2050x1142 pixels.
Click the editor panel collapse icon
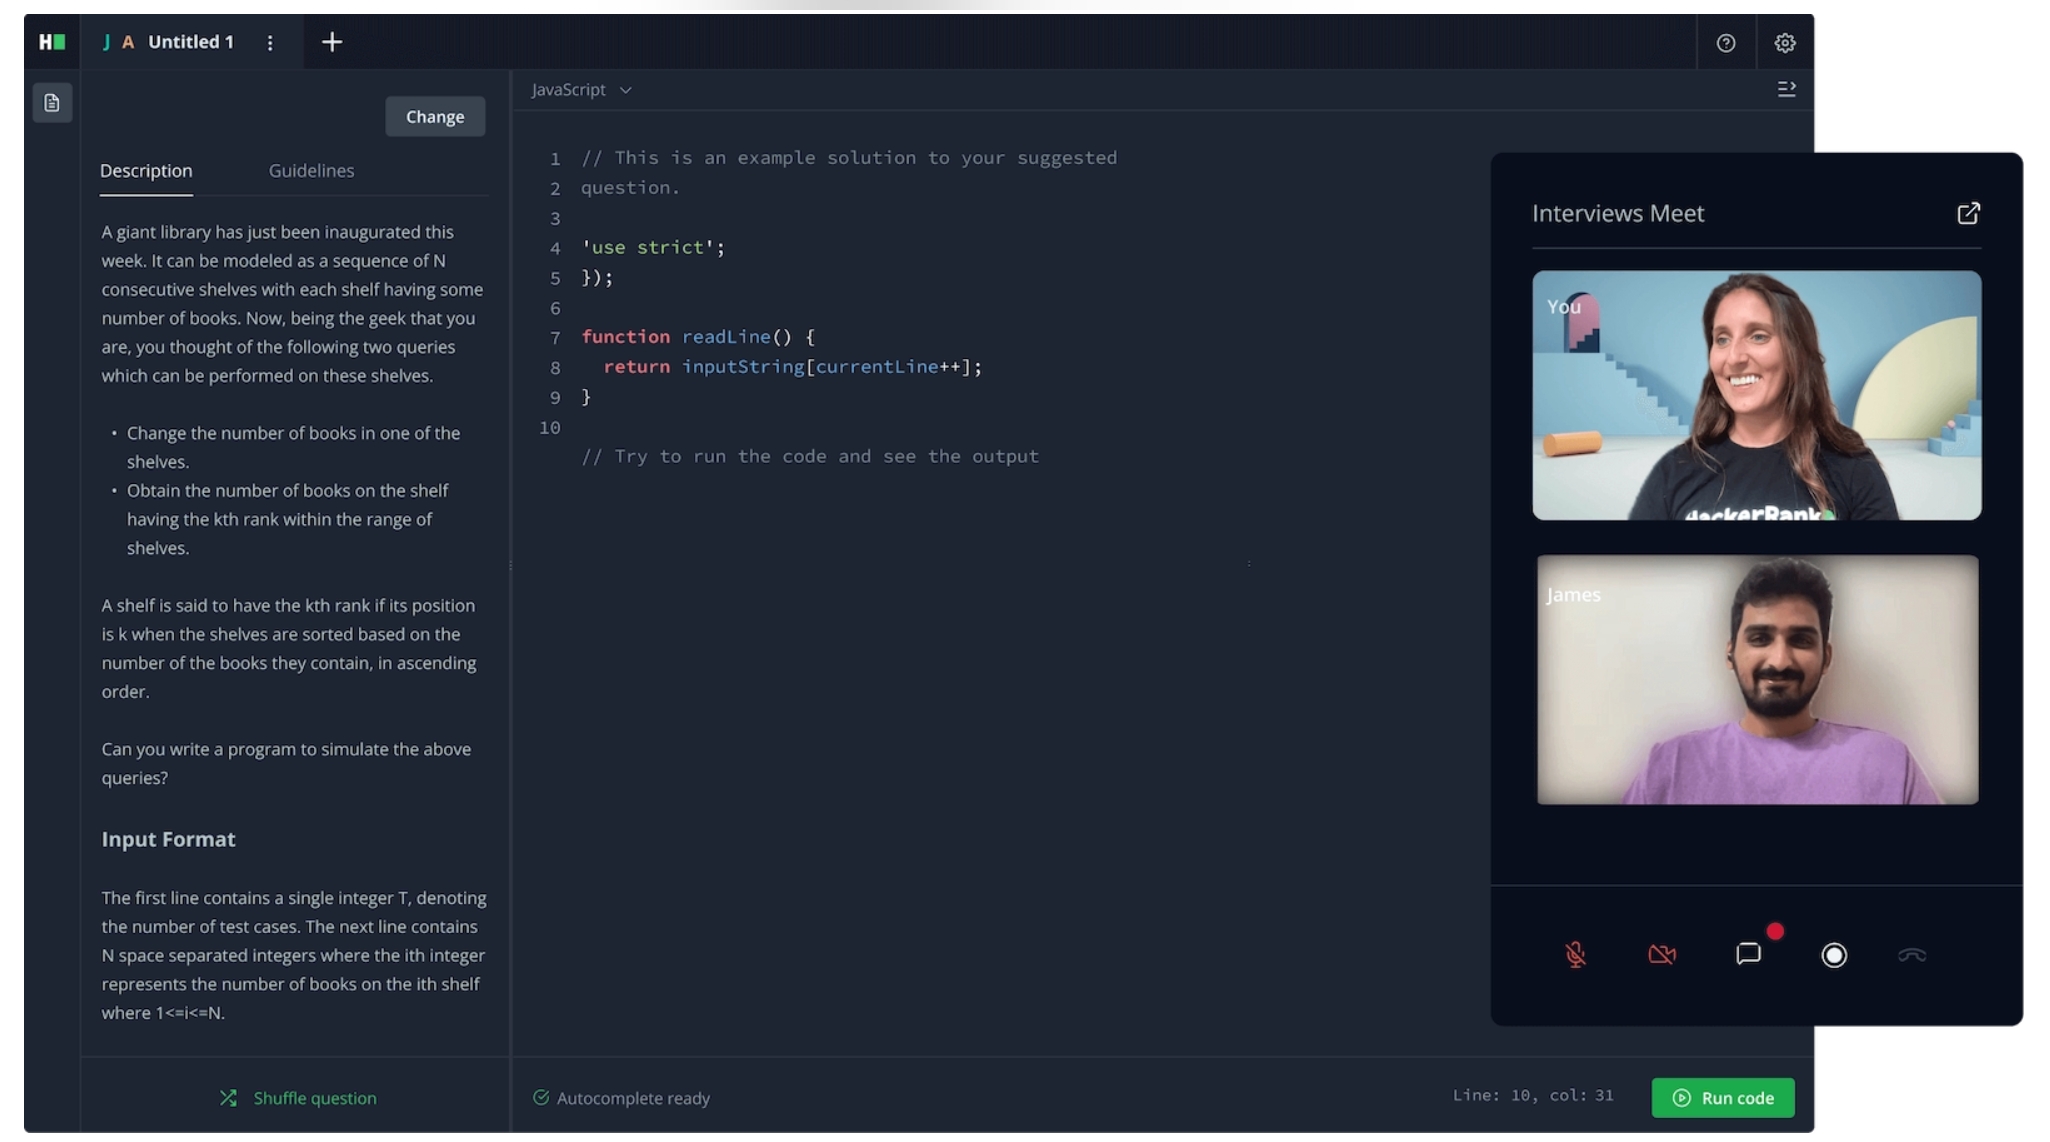point(1786,90)
